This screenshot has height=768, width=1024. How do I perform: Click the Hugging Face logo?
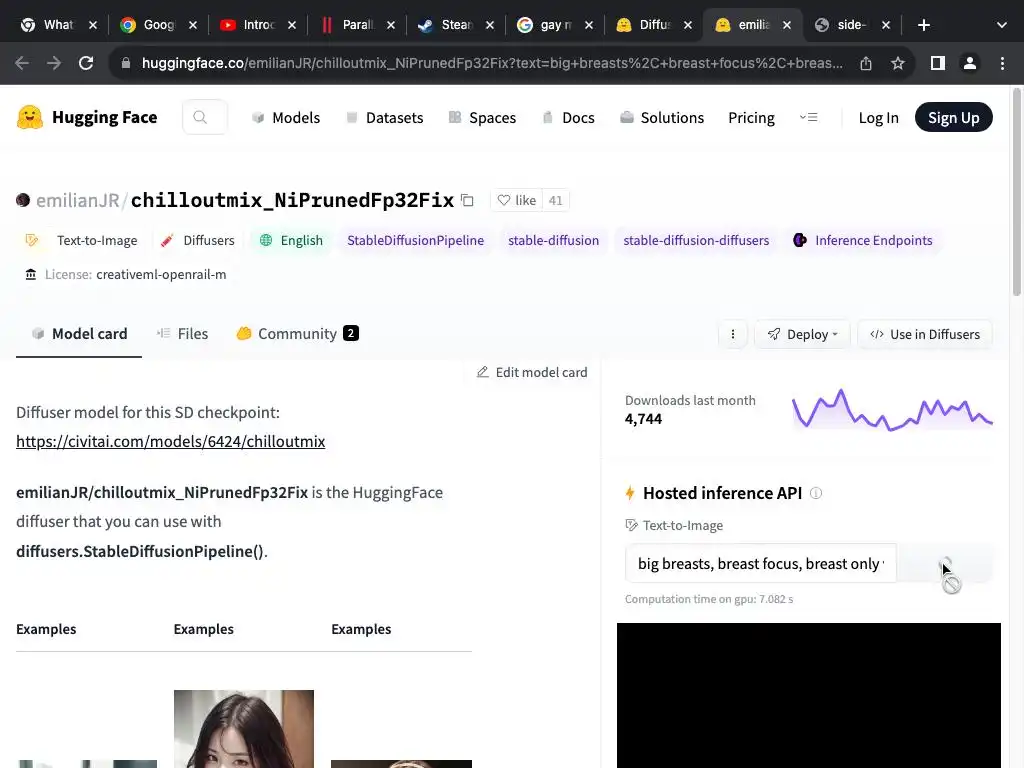pyautogui.click(x=87, y=118)
